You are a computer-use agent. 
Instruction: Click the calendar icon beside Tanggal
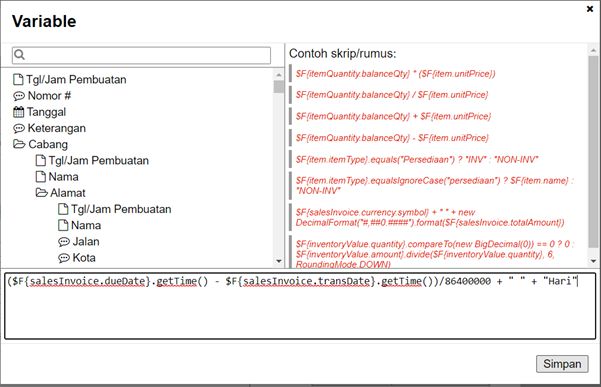(18, 112)
